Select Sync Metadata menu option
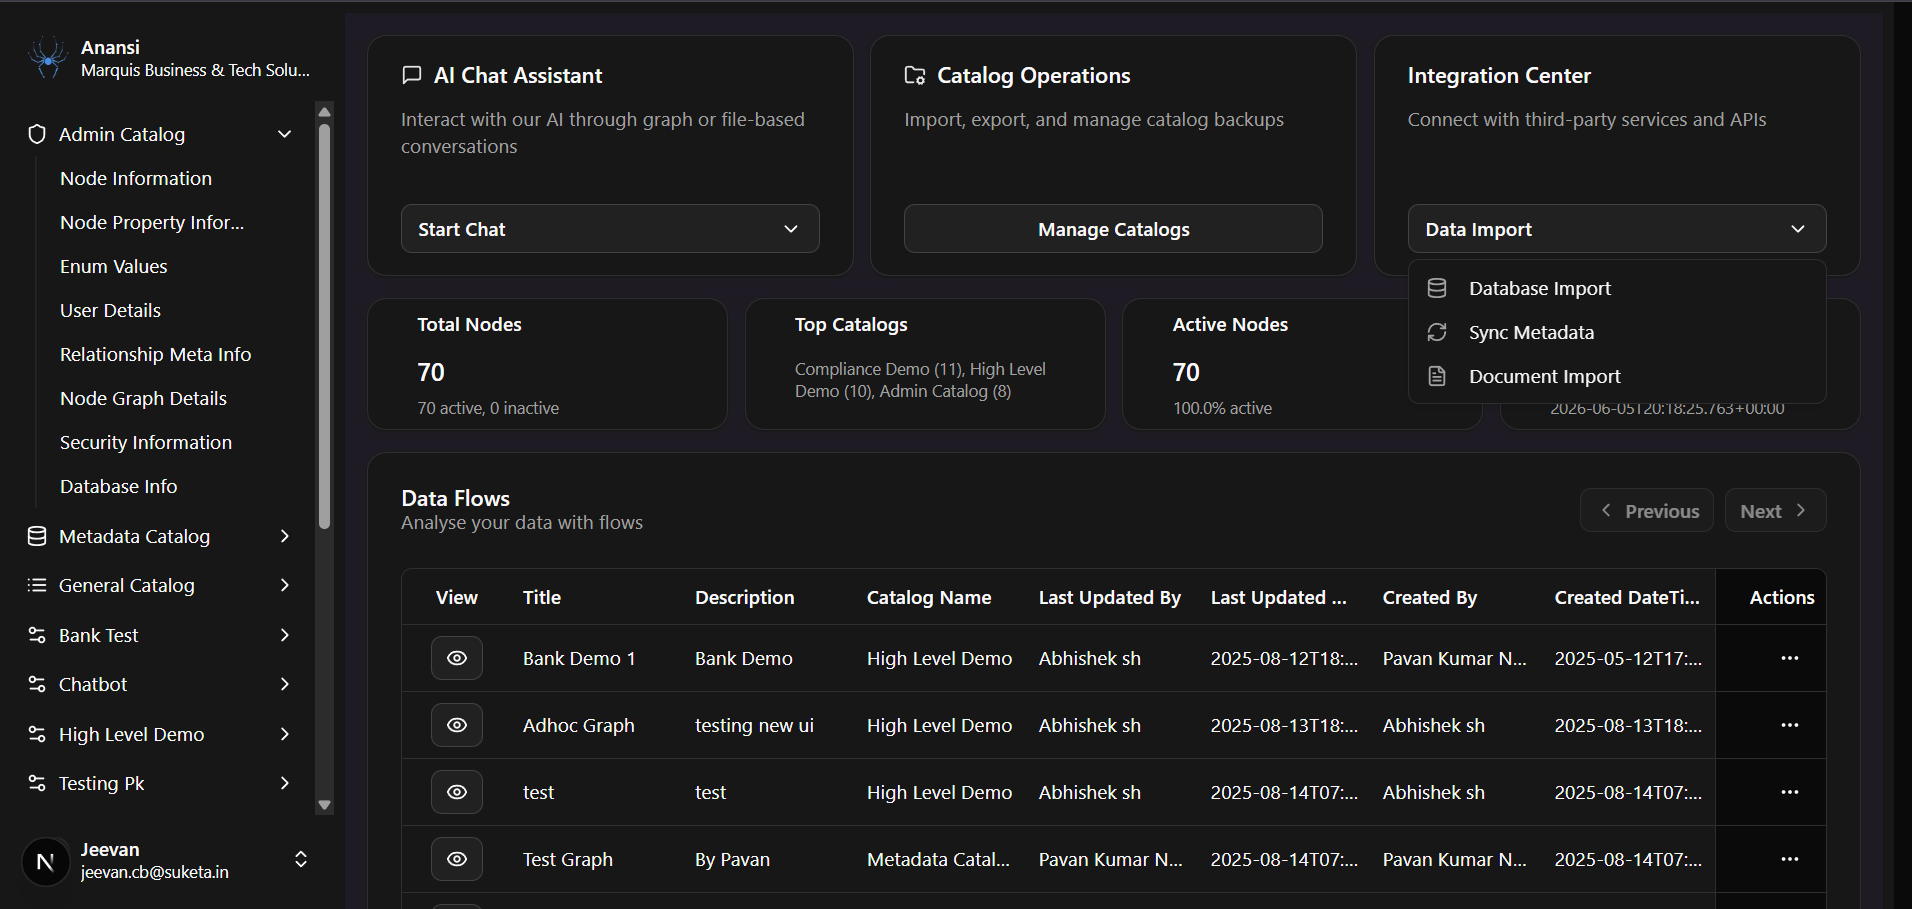 (x=1617, y=332)
